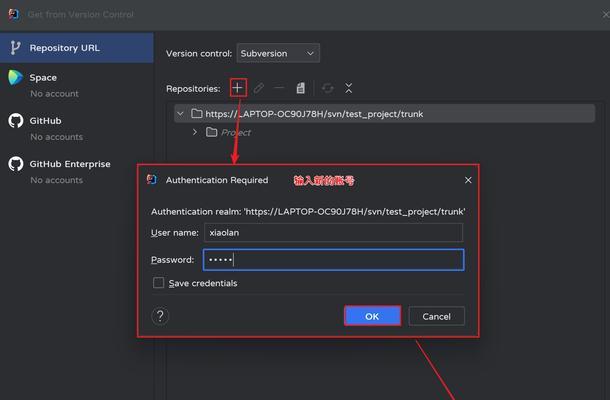Image resolution: width=610 pixels, height=400 pixels.
Task: Select Repository URL in sidebar
Action: click(77, 48)
